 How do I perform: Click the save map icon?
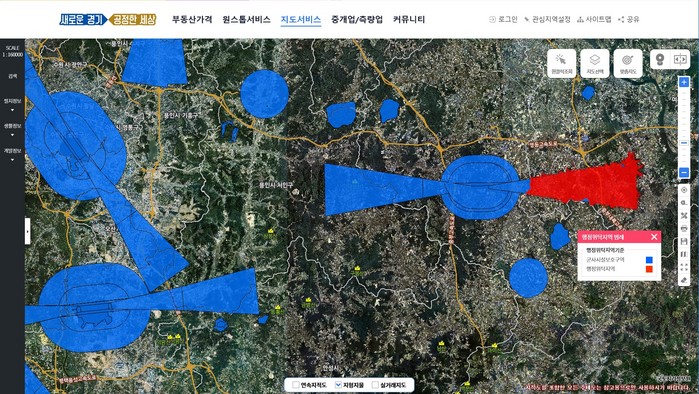[684, 241]
